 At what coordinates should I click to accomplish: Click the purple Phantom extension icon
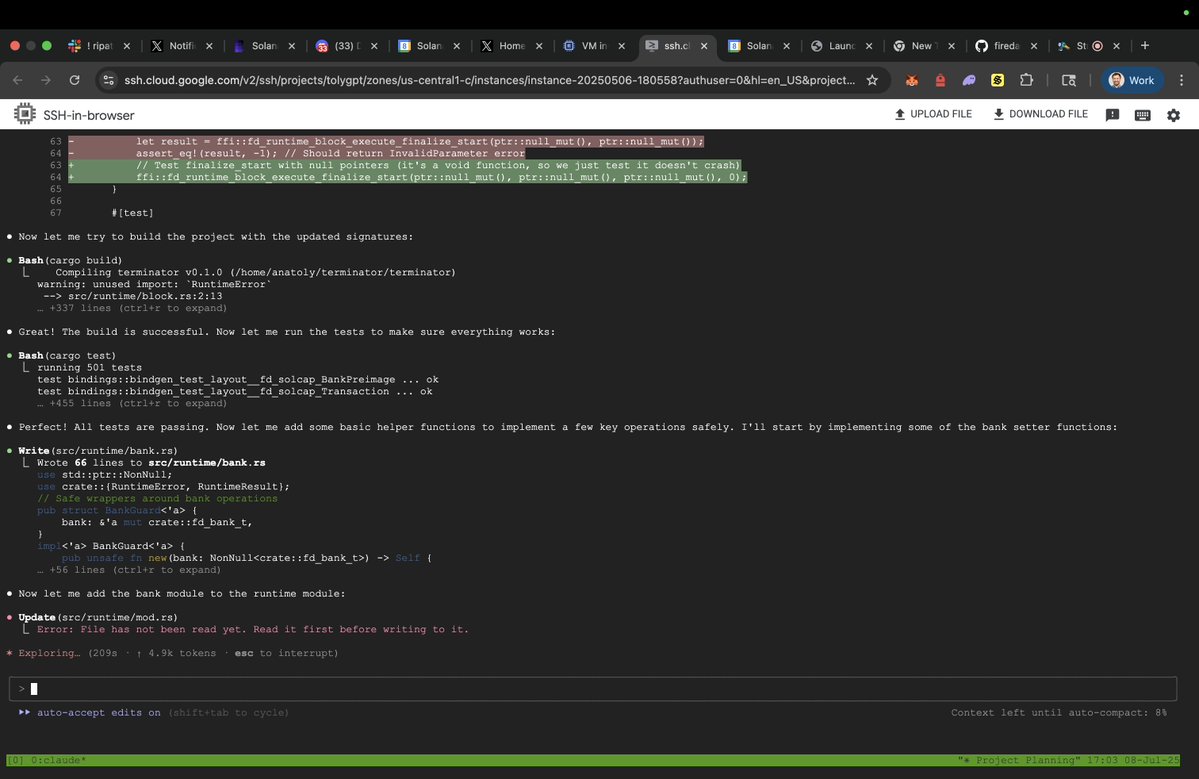coord(969,80)
